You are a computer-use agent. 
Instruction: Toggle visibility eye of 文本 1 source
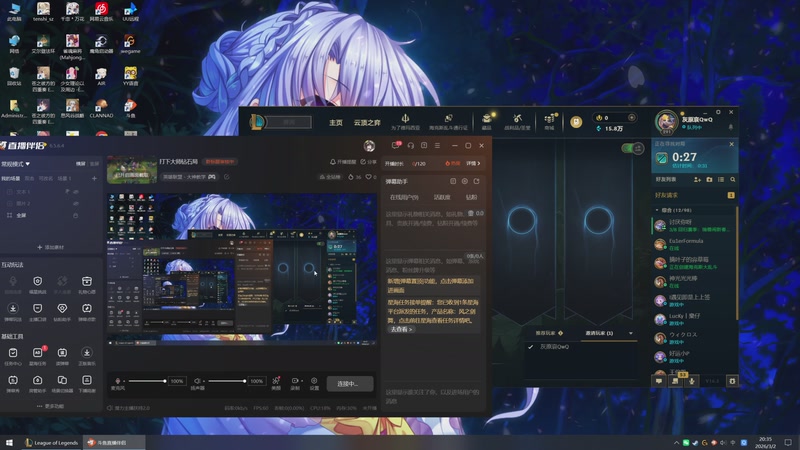click(x=76, y=192)
